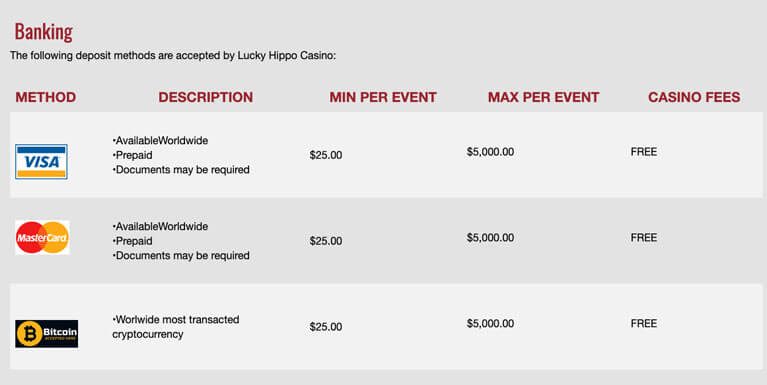Select the Banking section heading

tap(44, 32)
